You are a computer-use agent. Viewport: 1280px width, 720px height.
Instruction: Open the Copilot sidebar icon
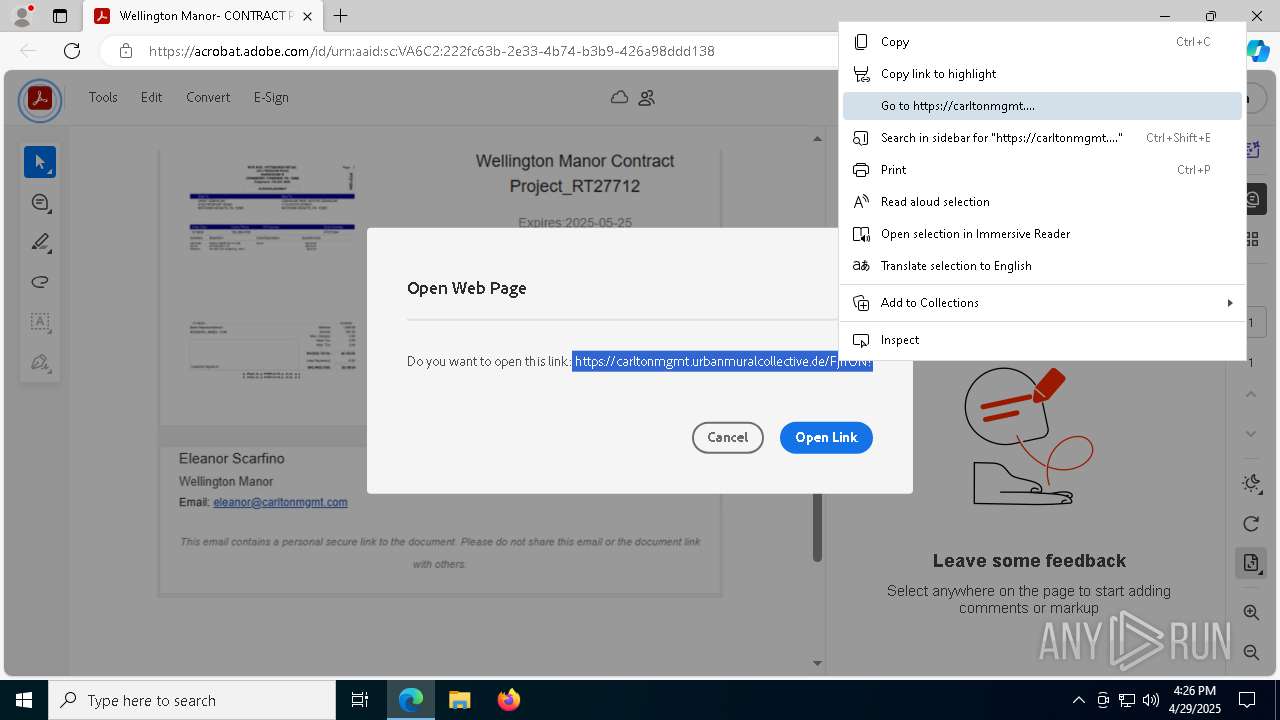click(x=1258, y=51)
